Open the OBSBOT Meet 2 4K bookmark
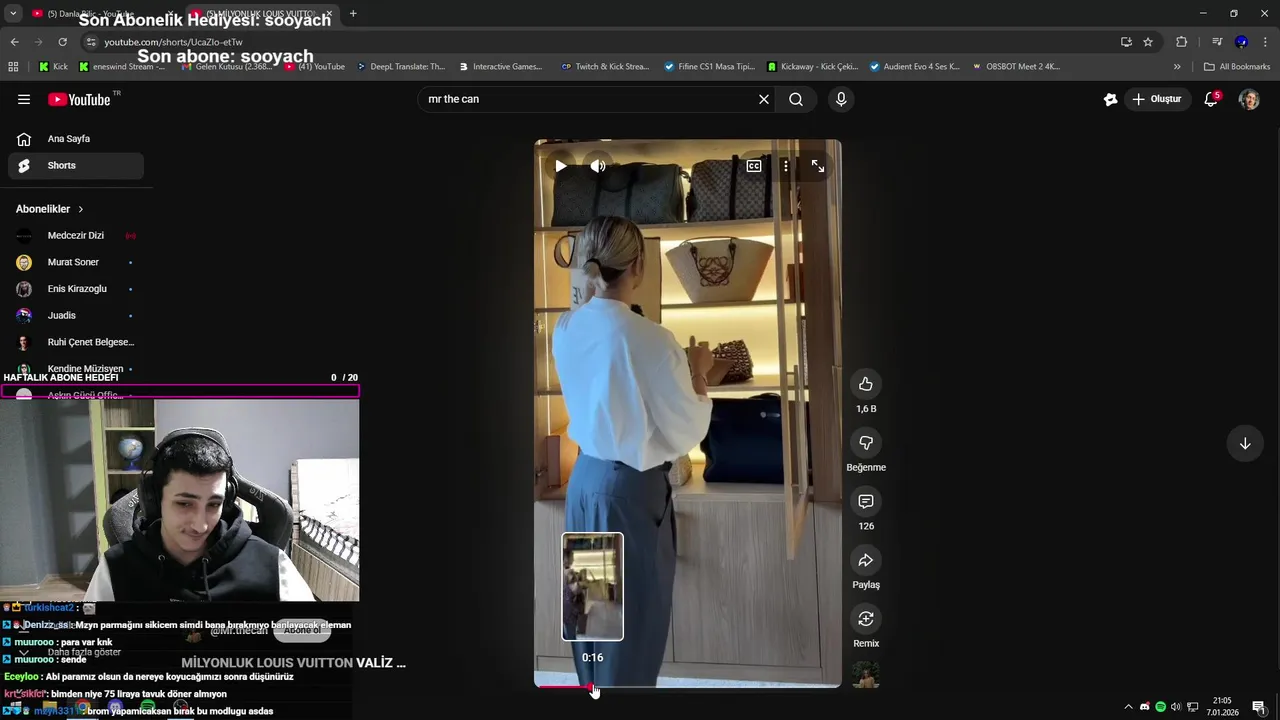Viewport: 1280px width, 720px height. [x=1015, y=66]
